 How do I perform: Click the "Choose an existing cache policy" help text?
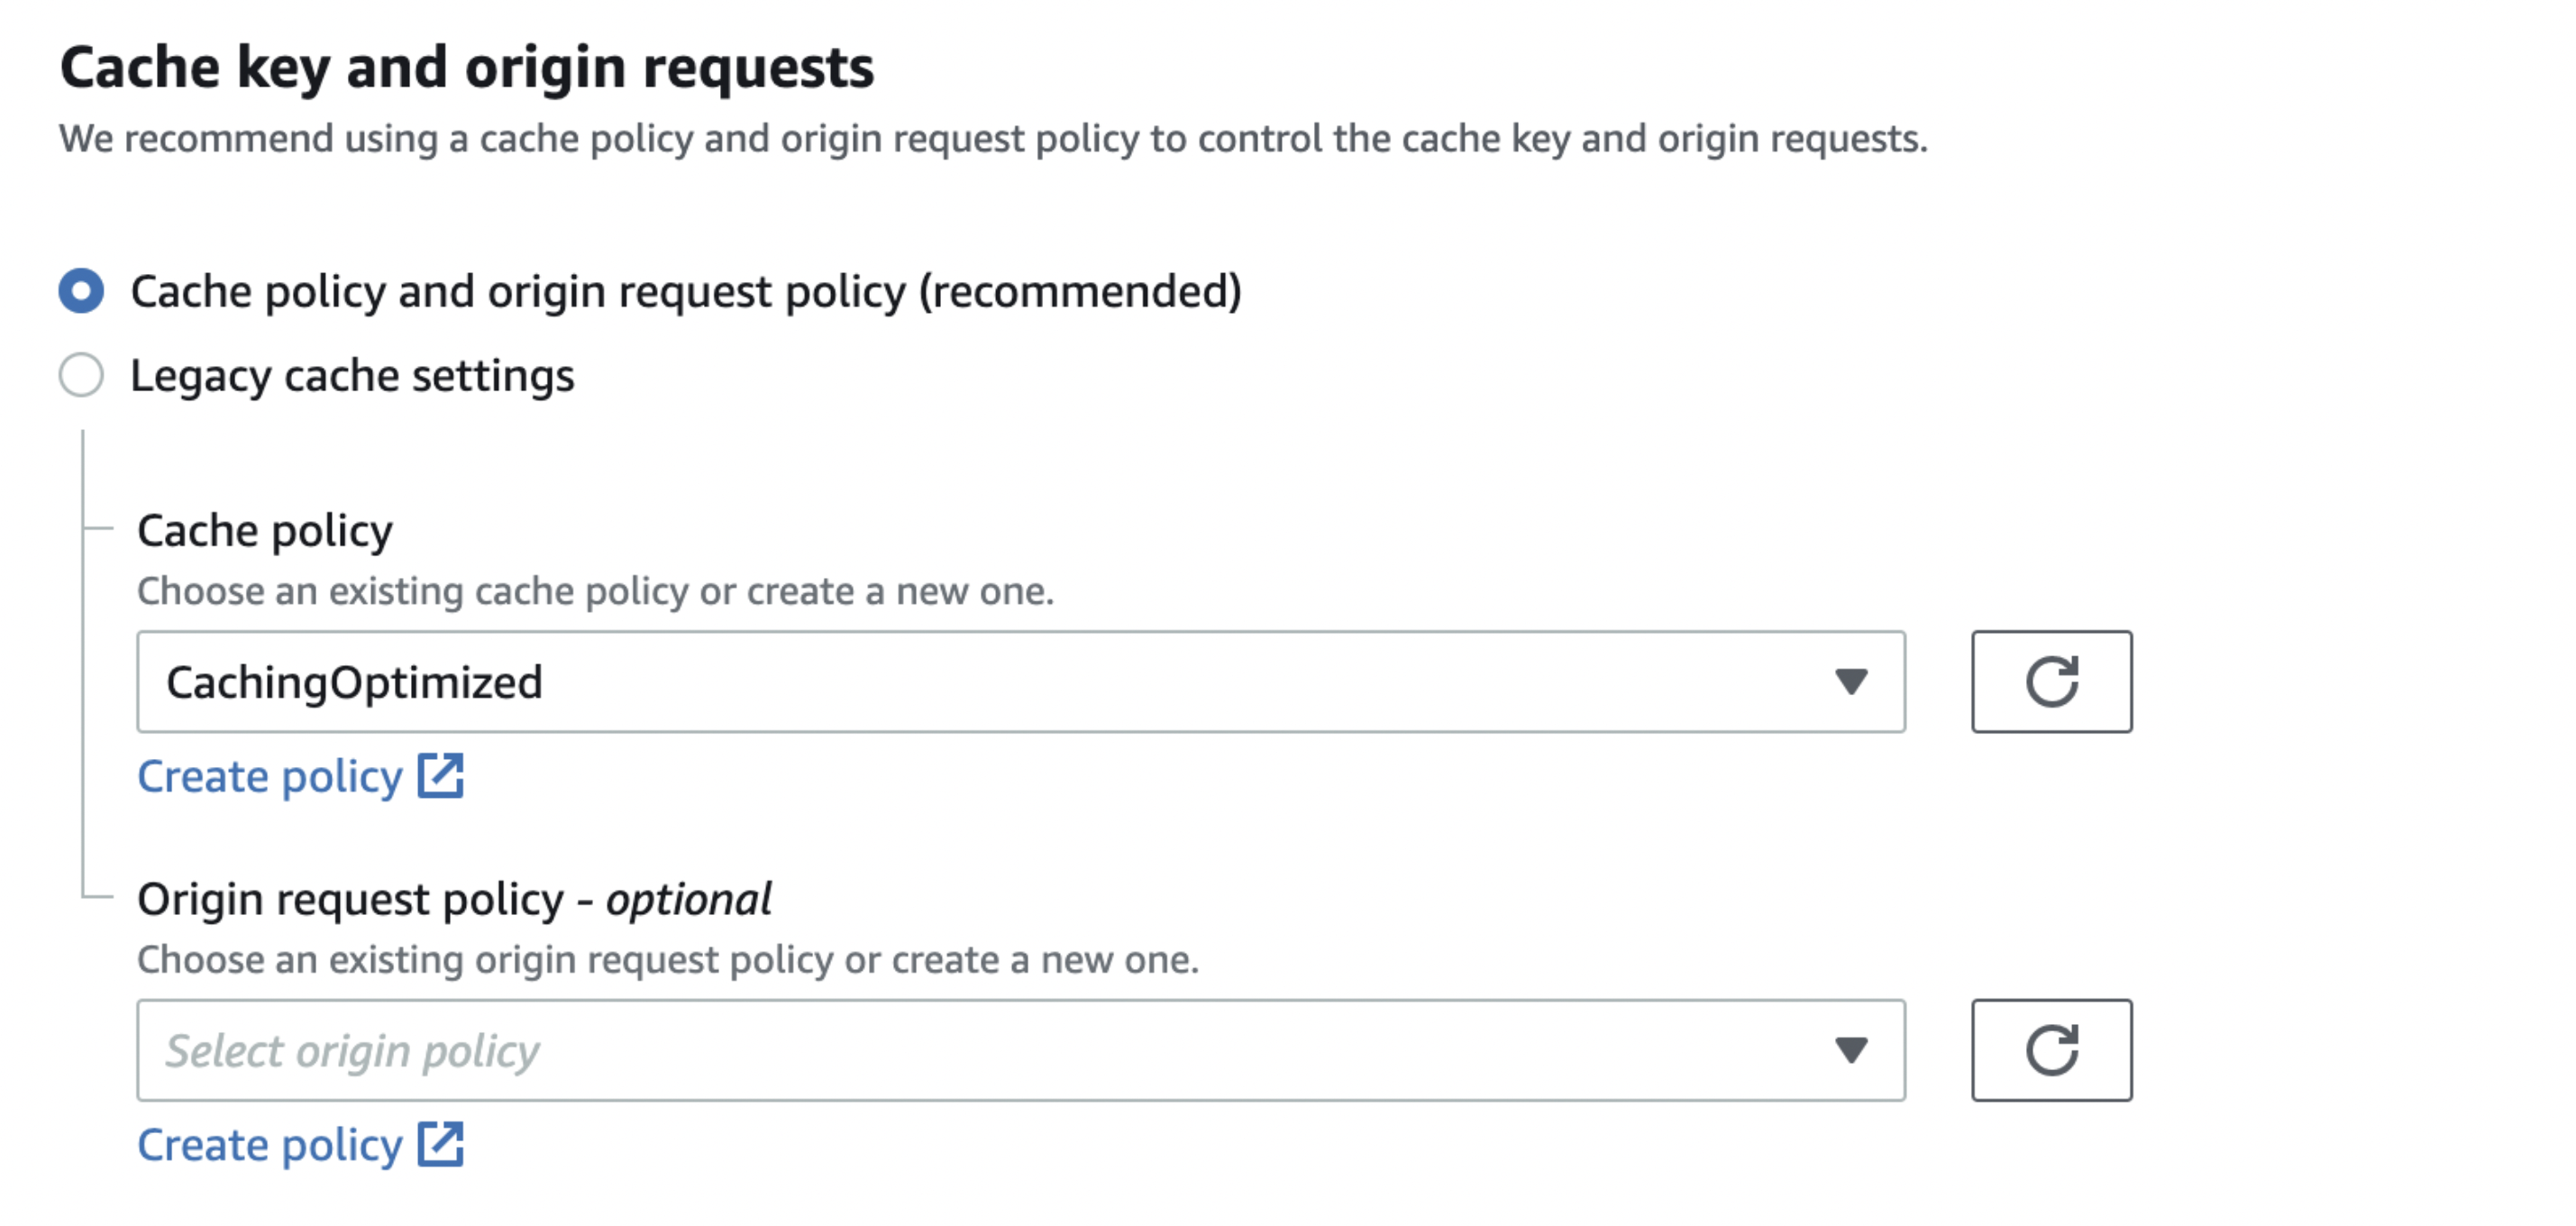[x=595, y=591]
